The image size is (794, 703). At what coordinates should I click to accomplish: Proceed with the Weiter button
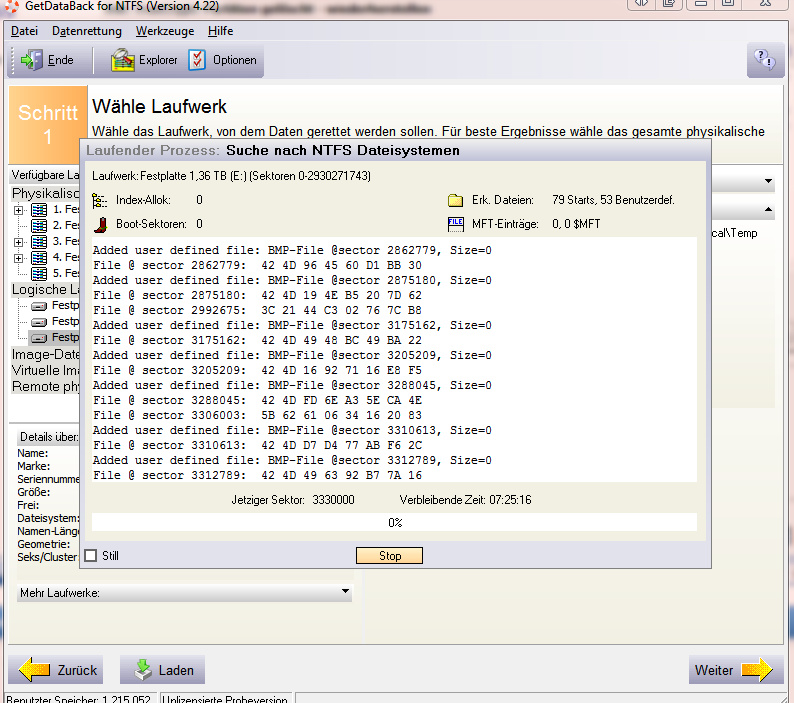tap(736, 670)
